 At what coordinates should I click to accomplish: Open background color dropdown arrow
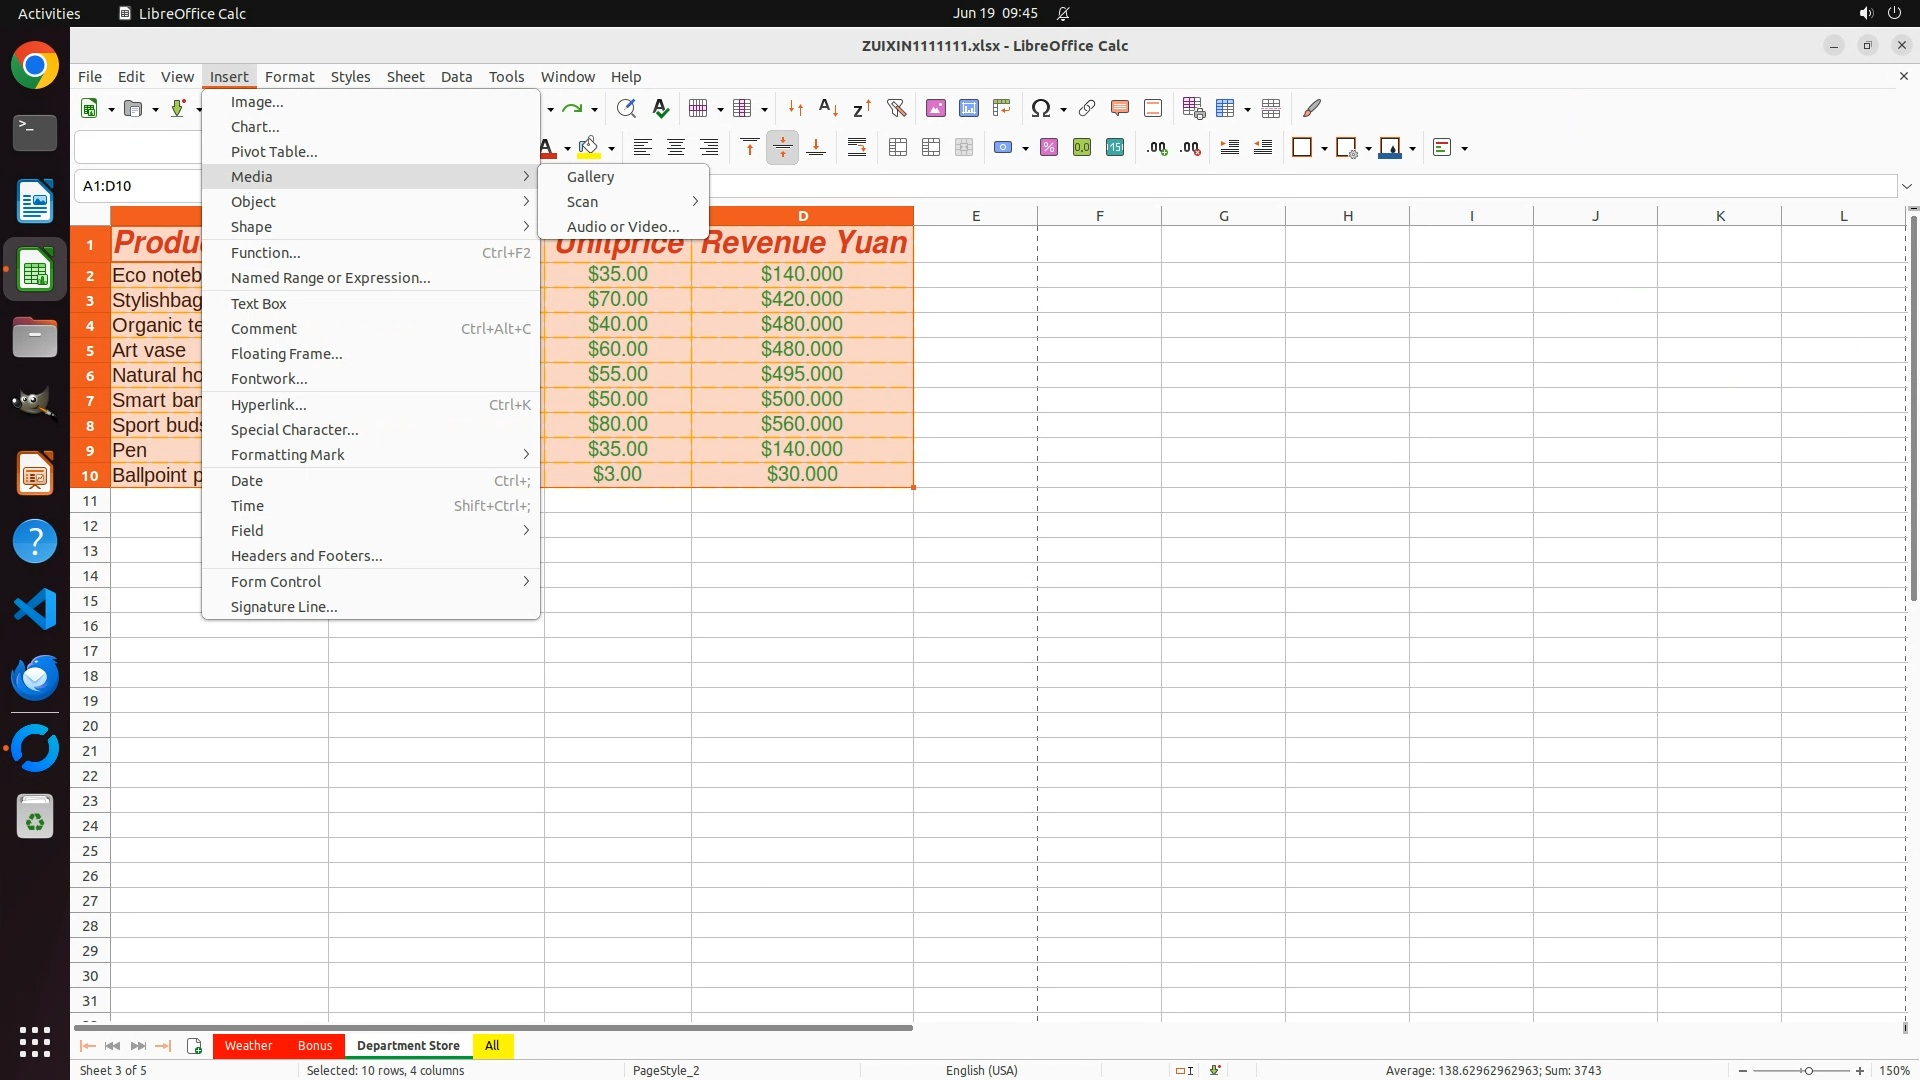(x=611, y=149)
